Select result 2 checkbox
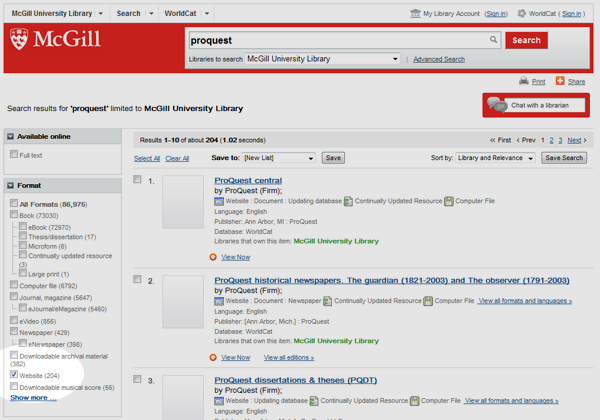The width and height of the screenshot is (600, 420). point(137,279)
